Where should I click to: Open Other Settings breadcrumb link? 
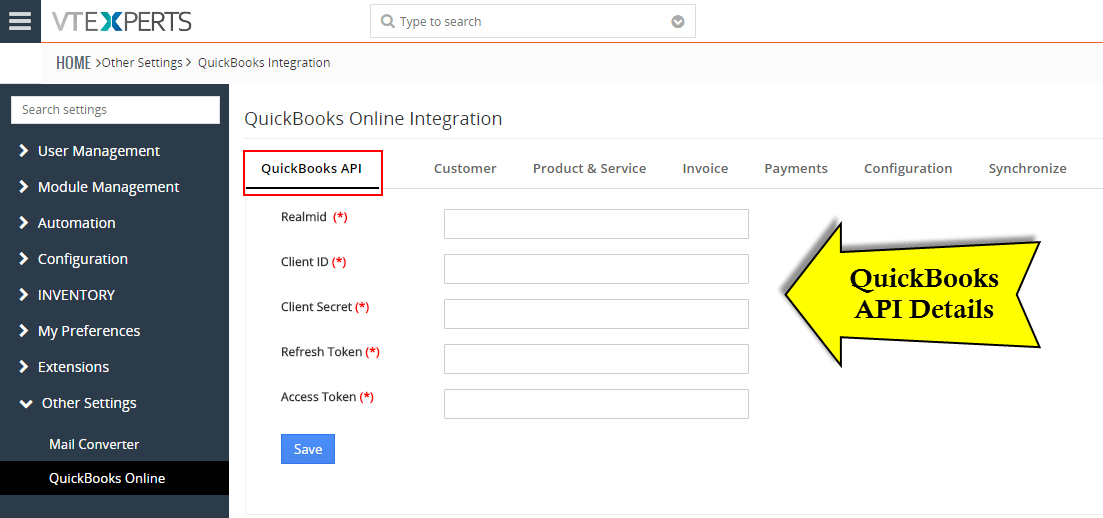(142, 63)
